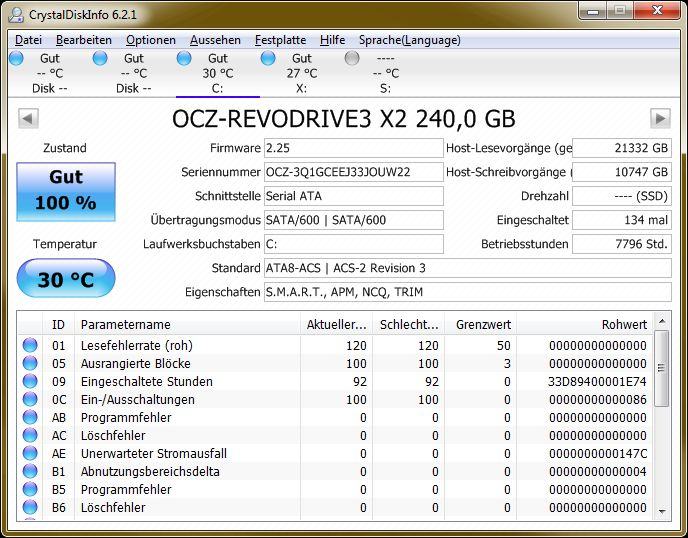The image size is (688, 538).
Task: Click the Firmware field showing 2.25
Action: (353, 148)
